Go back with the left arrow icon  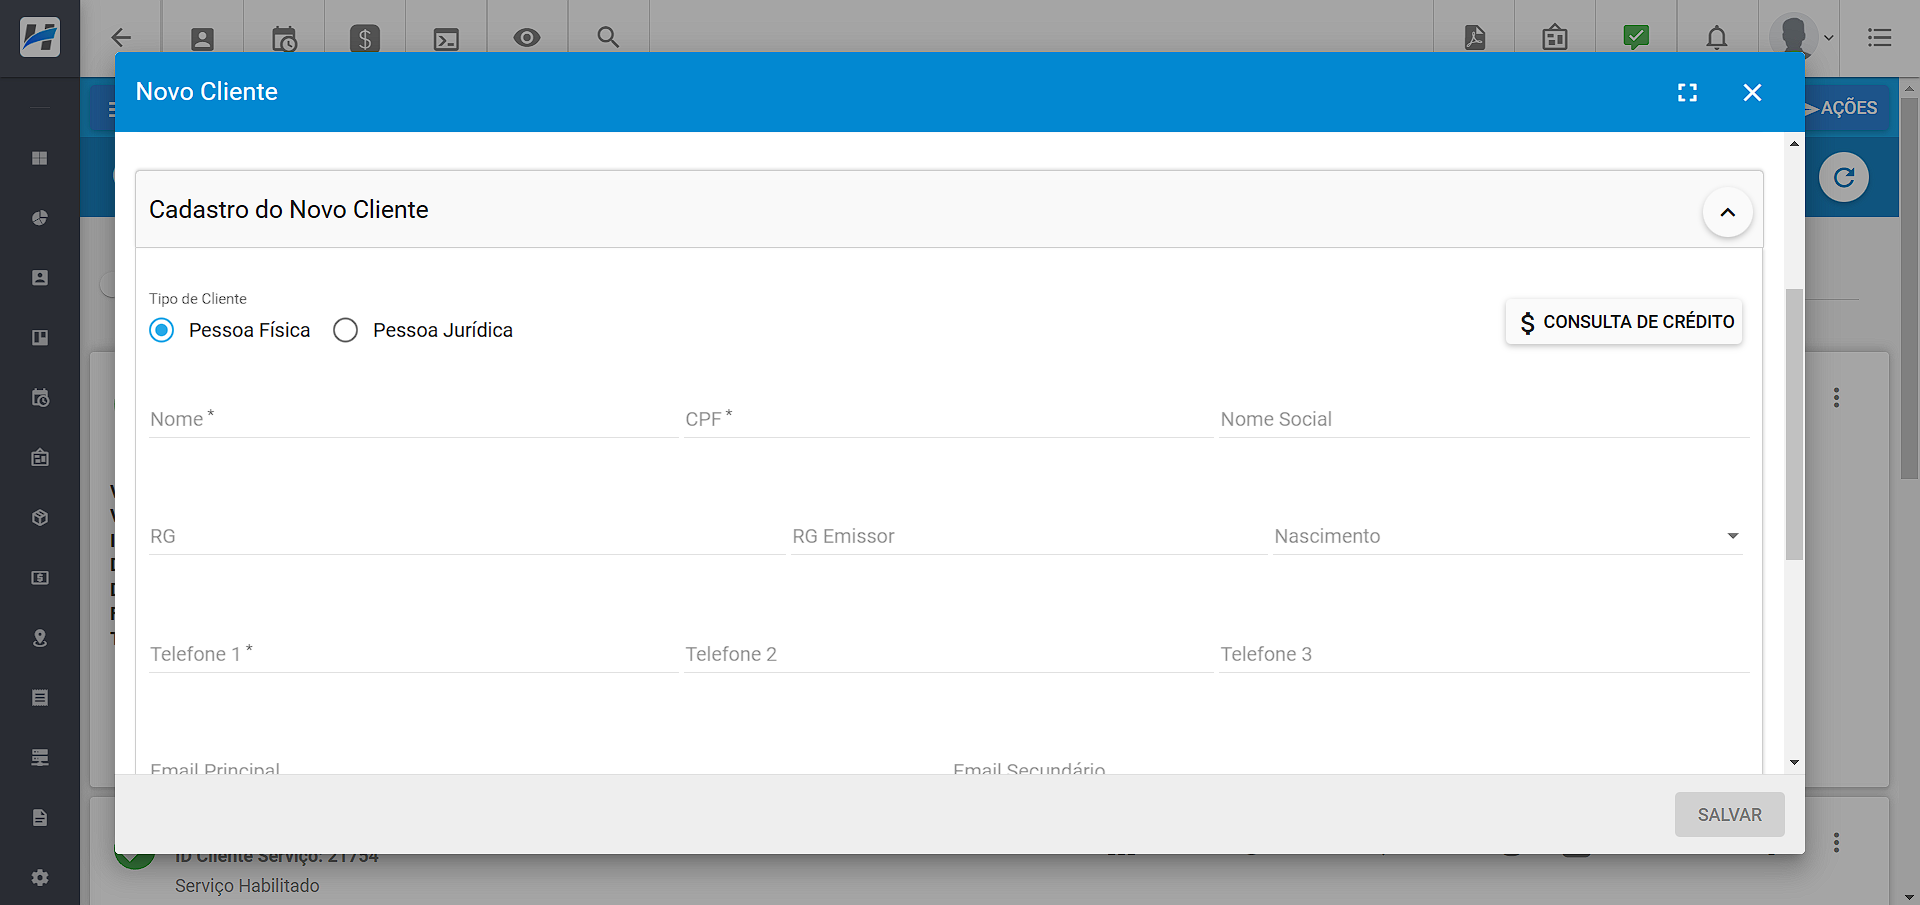[x=121, y=38]
